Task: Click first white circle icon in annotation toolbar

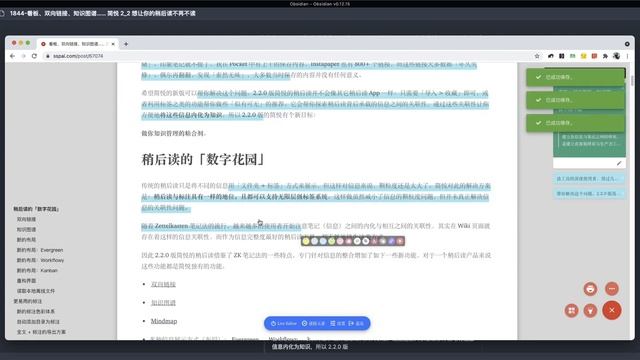Action: pyautogui.click(x=357, y=241)
